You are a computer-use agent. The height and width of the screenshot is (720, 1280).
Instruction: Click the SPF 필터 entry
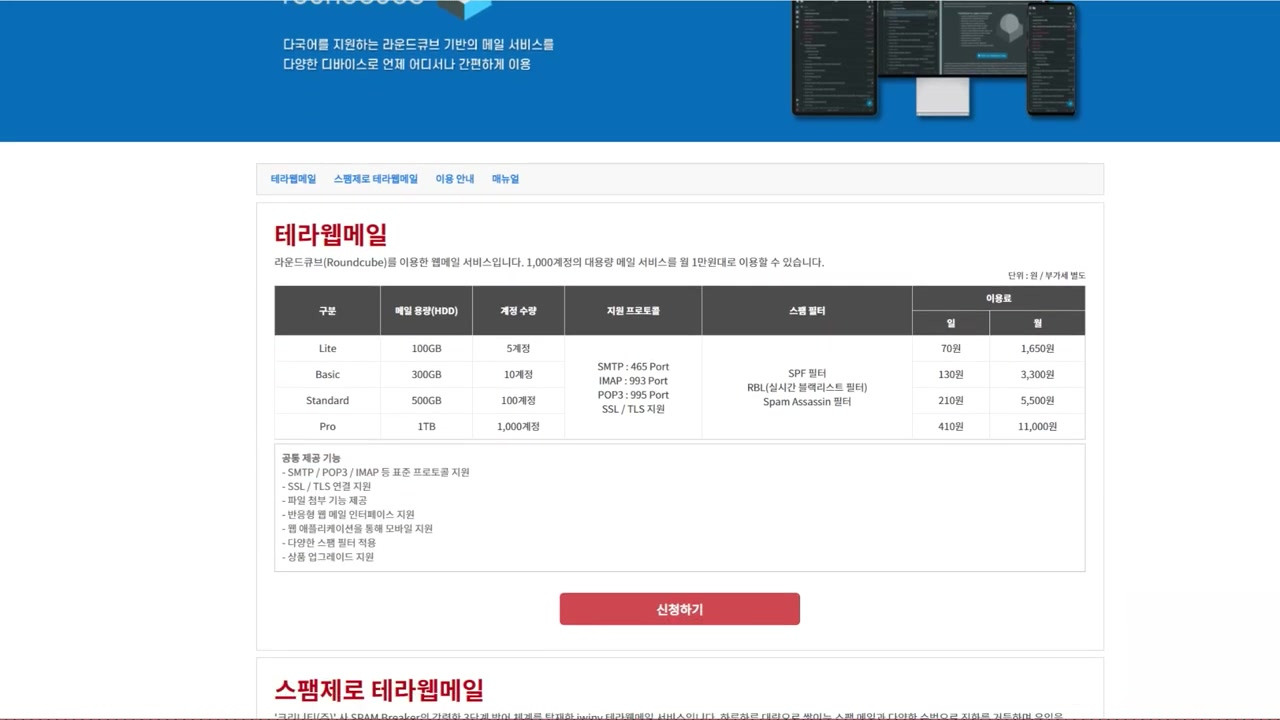[807, 374]
